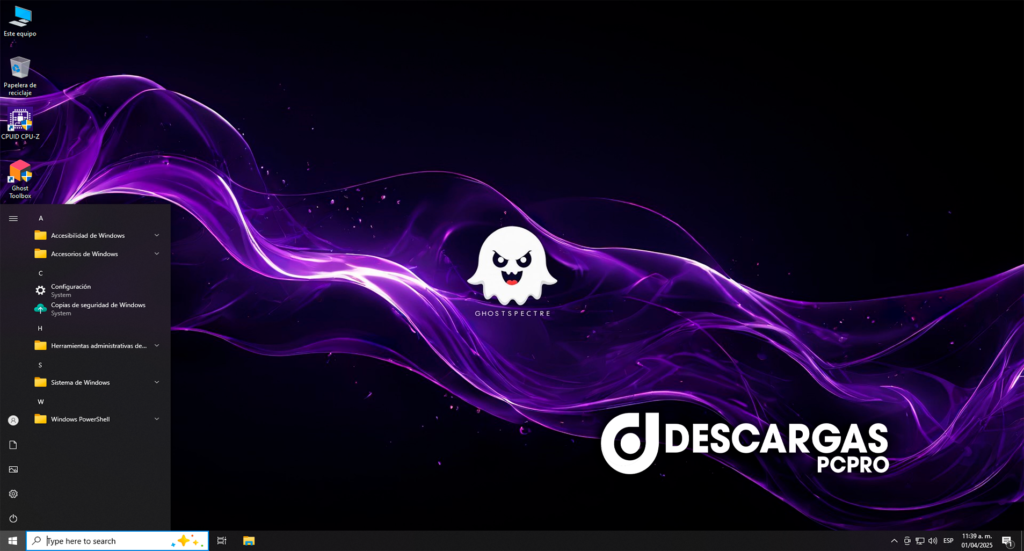Open the volume speaker icon in the tray
Viewport: 1024px width, 551px height.
(932, 541)
